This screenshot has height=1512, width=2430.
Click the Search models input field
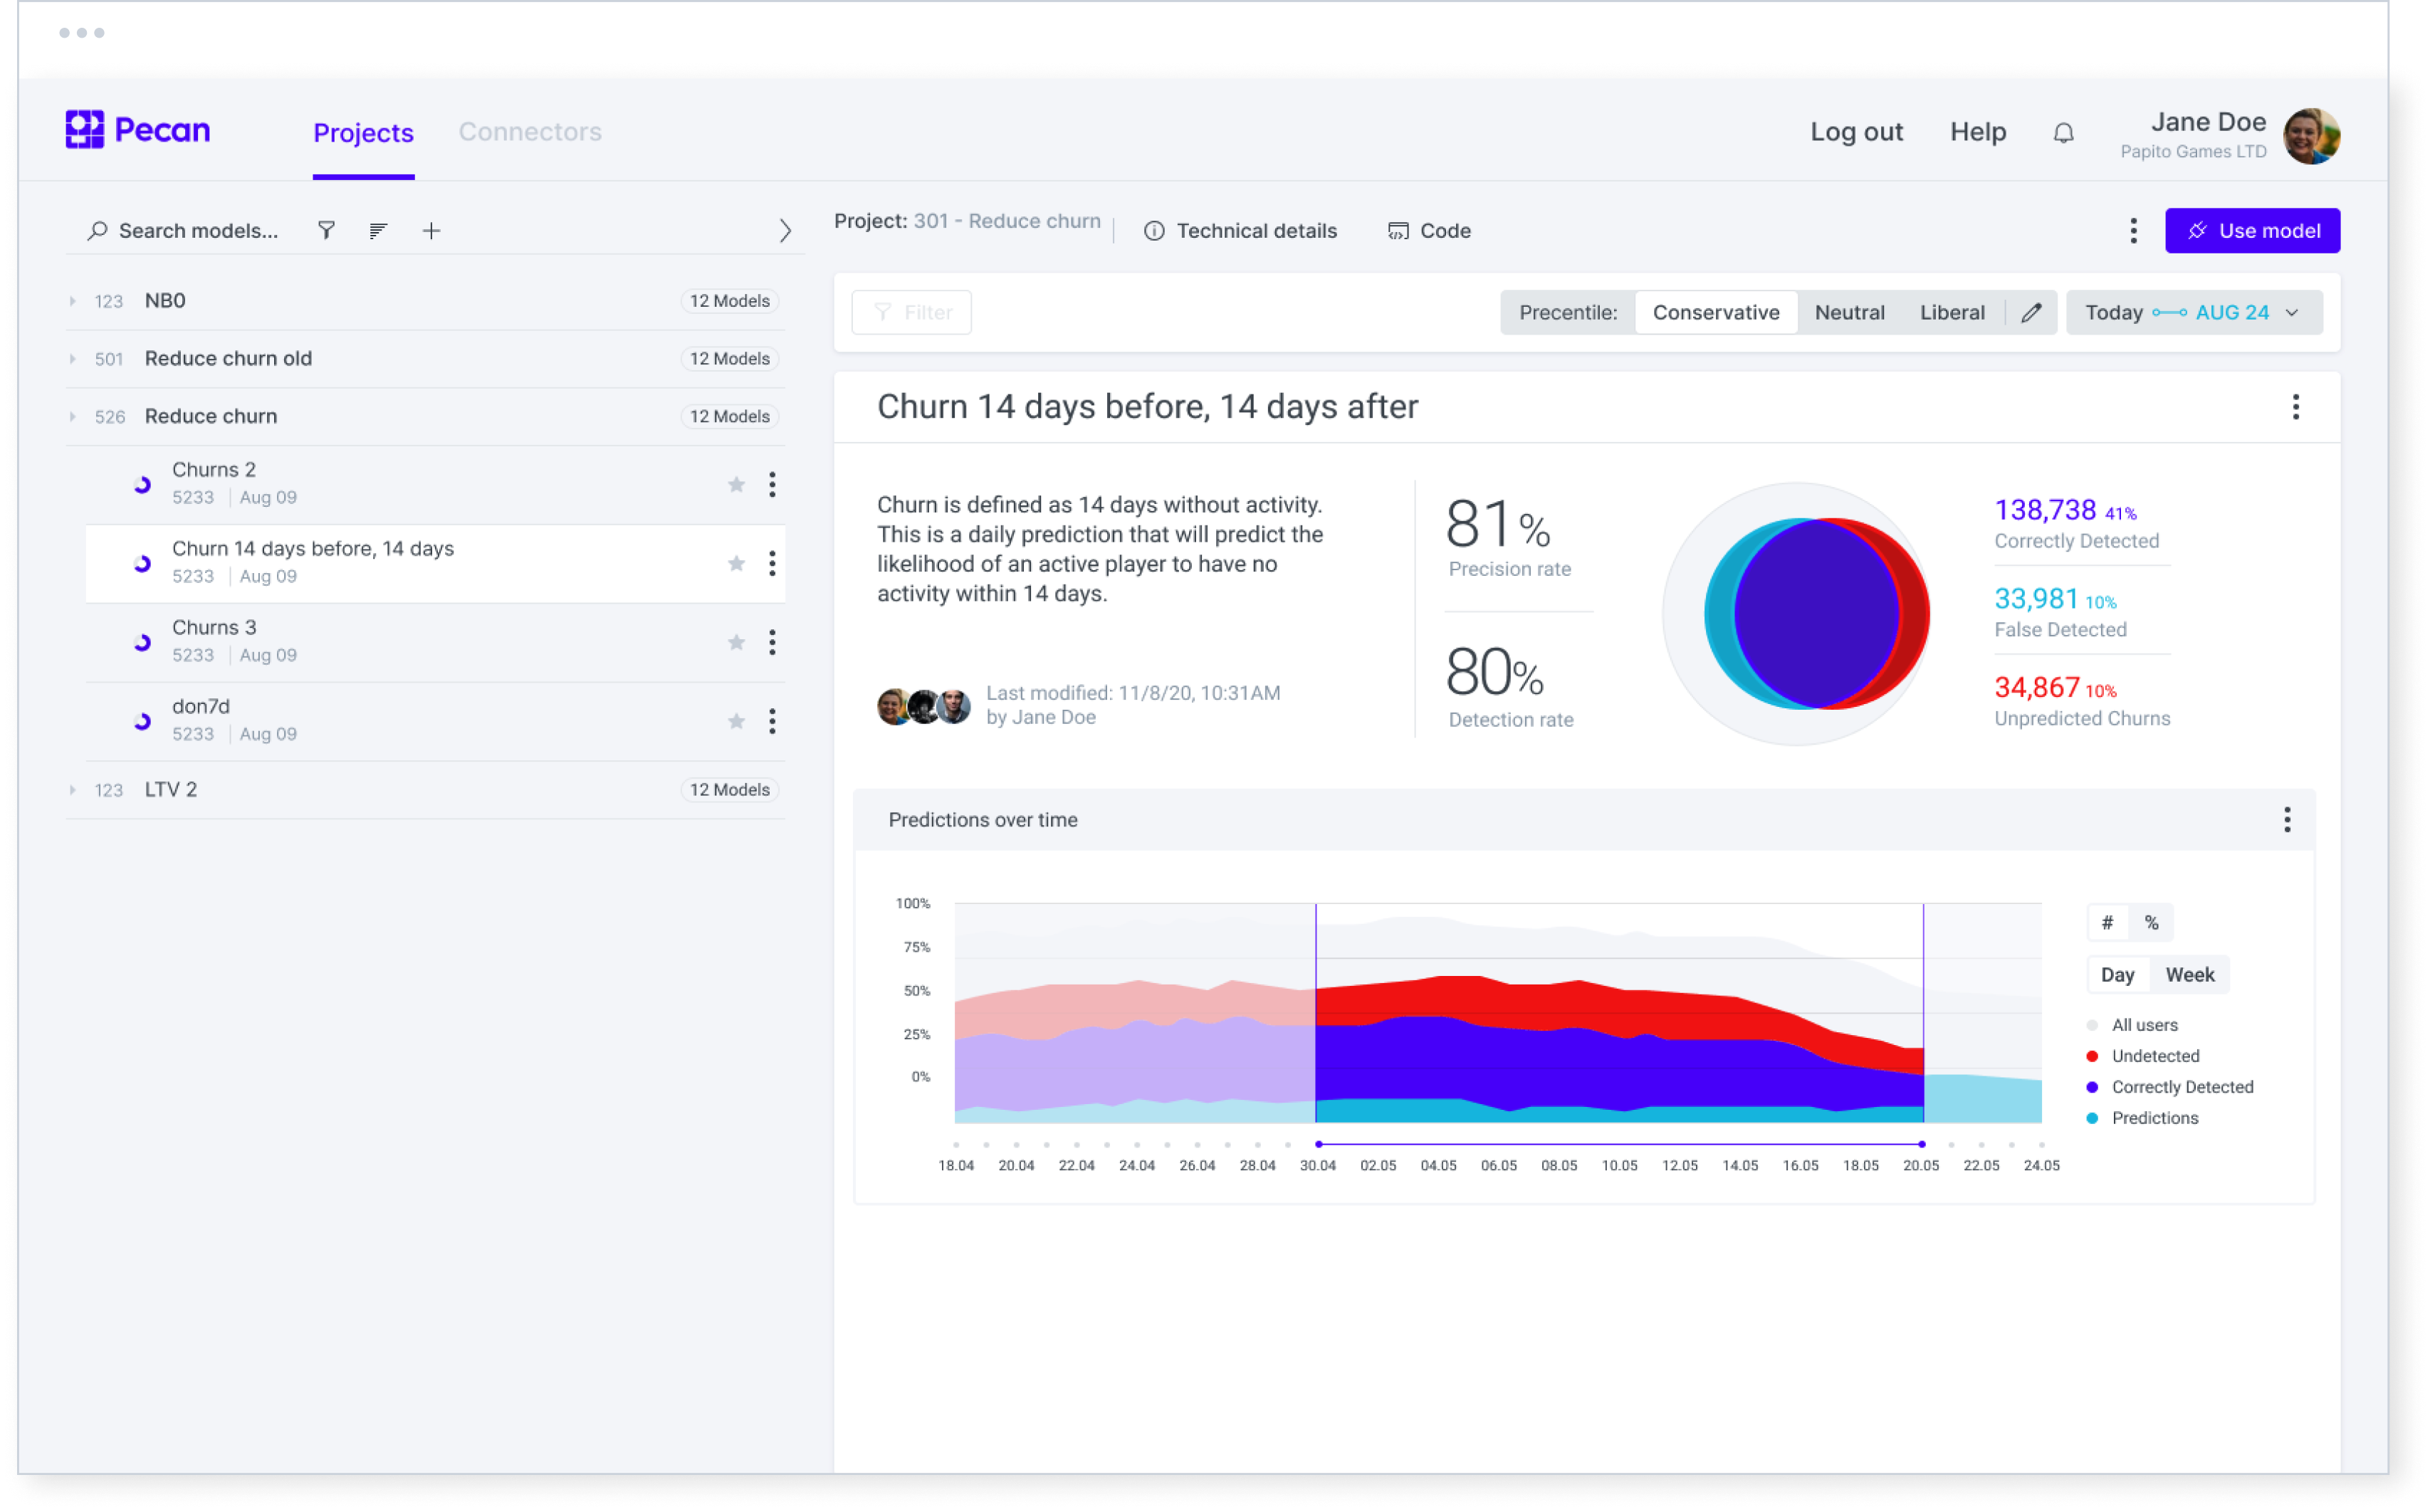198,231
